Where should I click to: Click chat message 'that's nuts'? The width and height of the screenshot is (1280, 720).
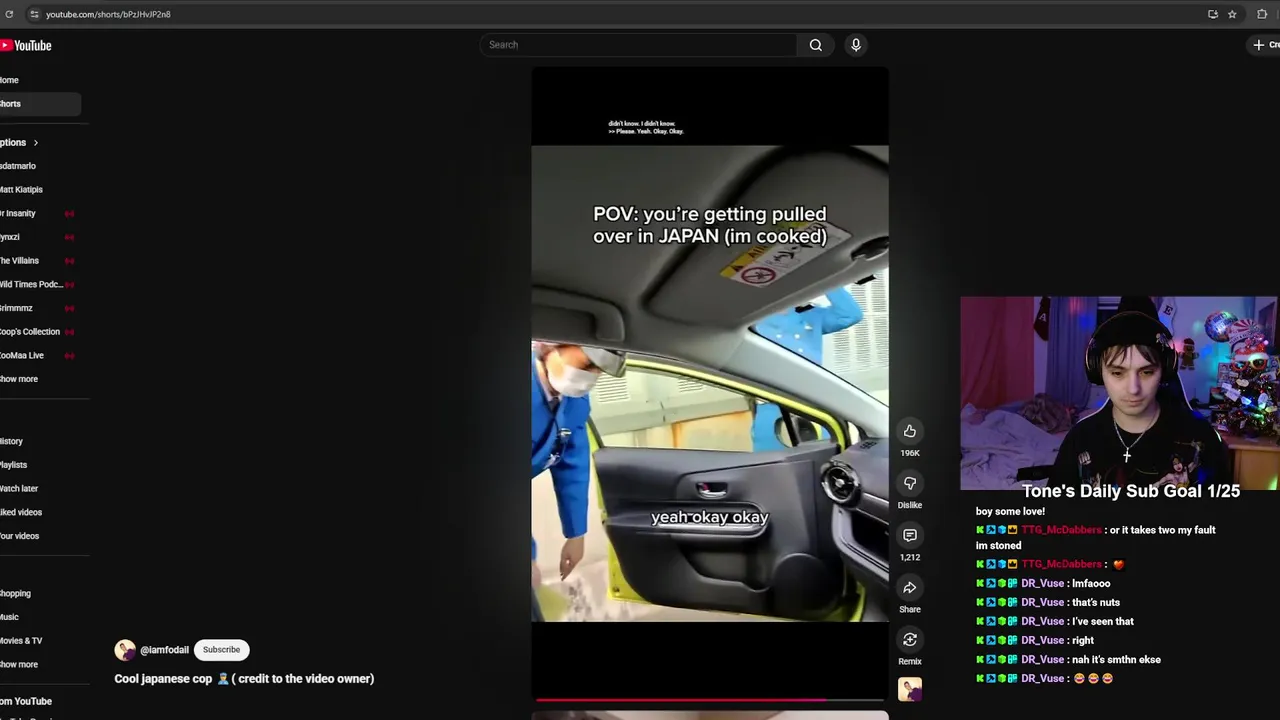[x=1096, y=603]
